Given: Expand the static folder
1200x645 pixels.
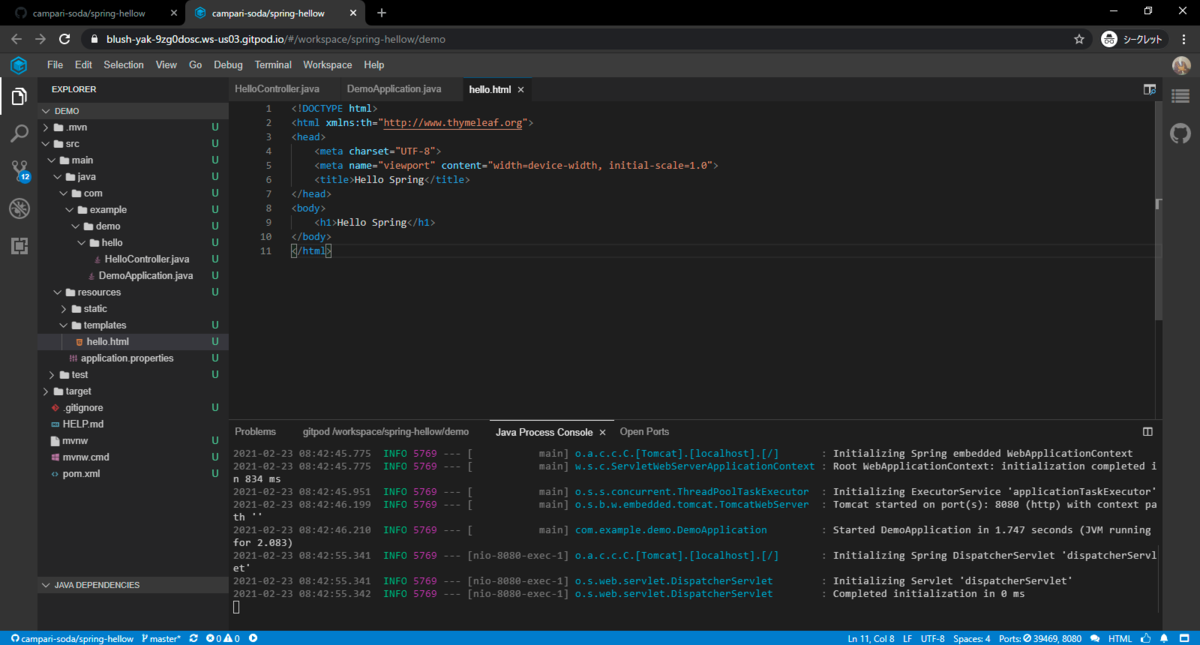Looking at the screenshot, I should 63,309.
